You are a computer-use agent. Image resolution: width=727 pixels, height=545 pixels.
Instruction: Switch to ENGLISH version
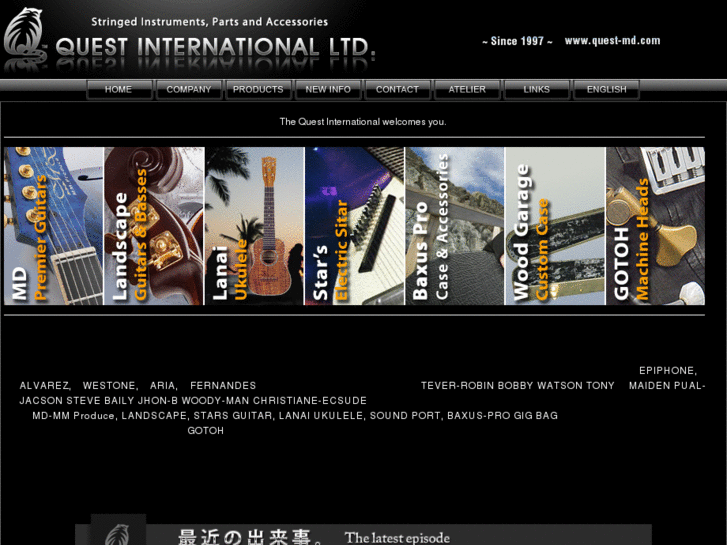[606, 90]
